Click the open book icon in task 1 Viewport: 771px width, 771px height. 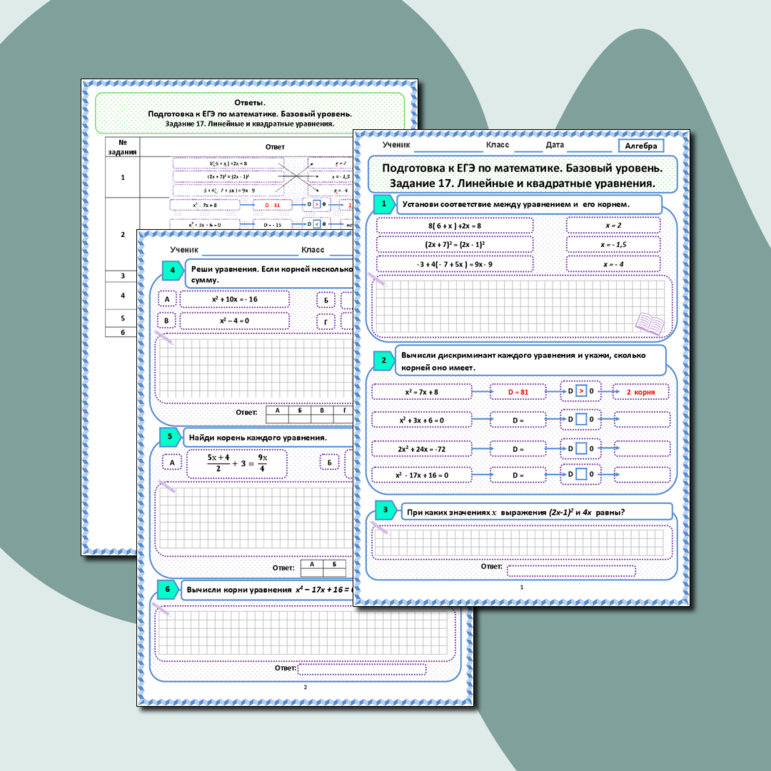(648, 322)
